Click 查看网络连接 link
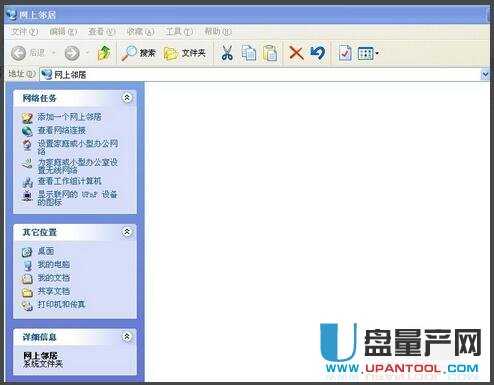Image resolution: width=494 pixels, height=385 pixels. coord(62,130)
